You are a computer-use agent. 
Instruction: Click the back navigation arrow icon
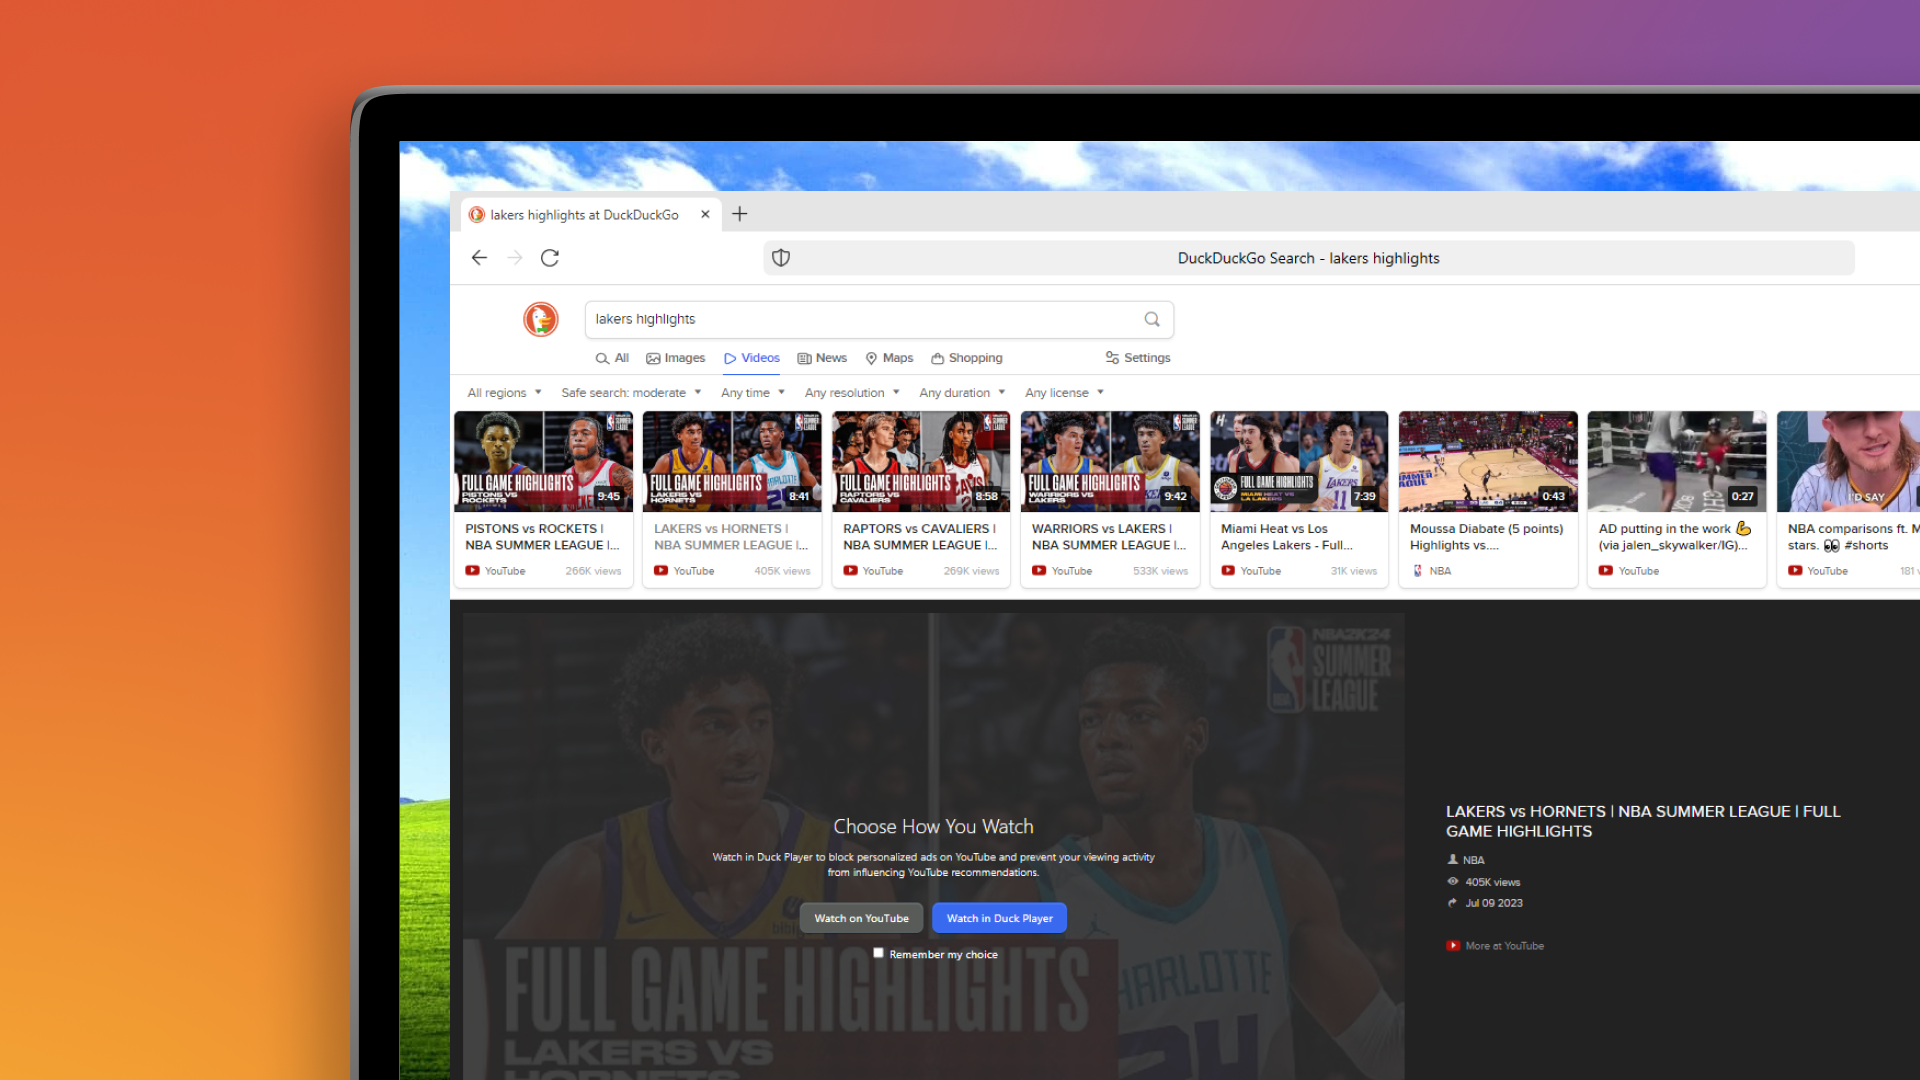click(480, 257)
